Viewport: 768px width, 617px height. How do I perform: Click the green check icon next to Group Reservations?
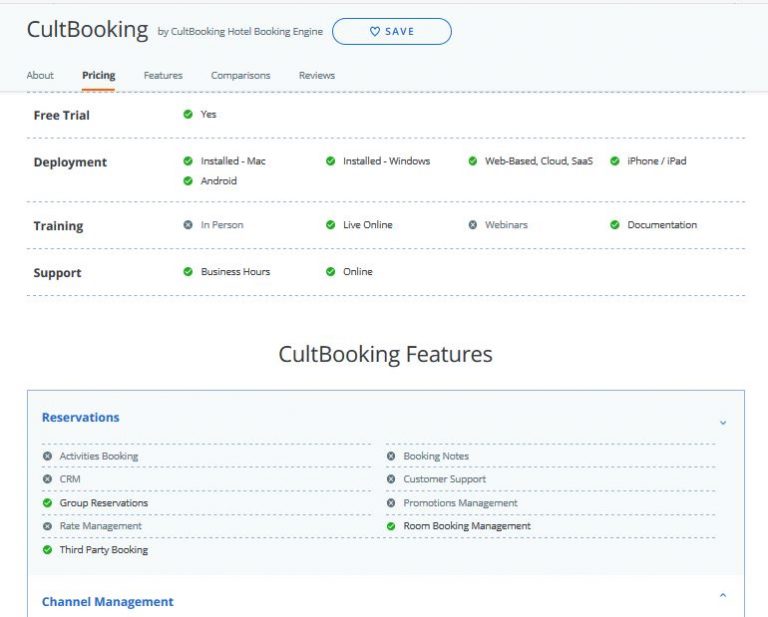point(48,503)
